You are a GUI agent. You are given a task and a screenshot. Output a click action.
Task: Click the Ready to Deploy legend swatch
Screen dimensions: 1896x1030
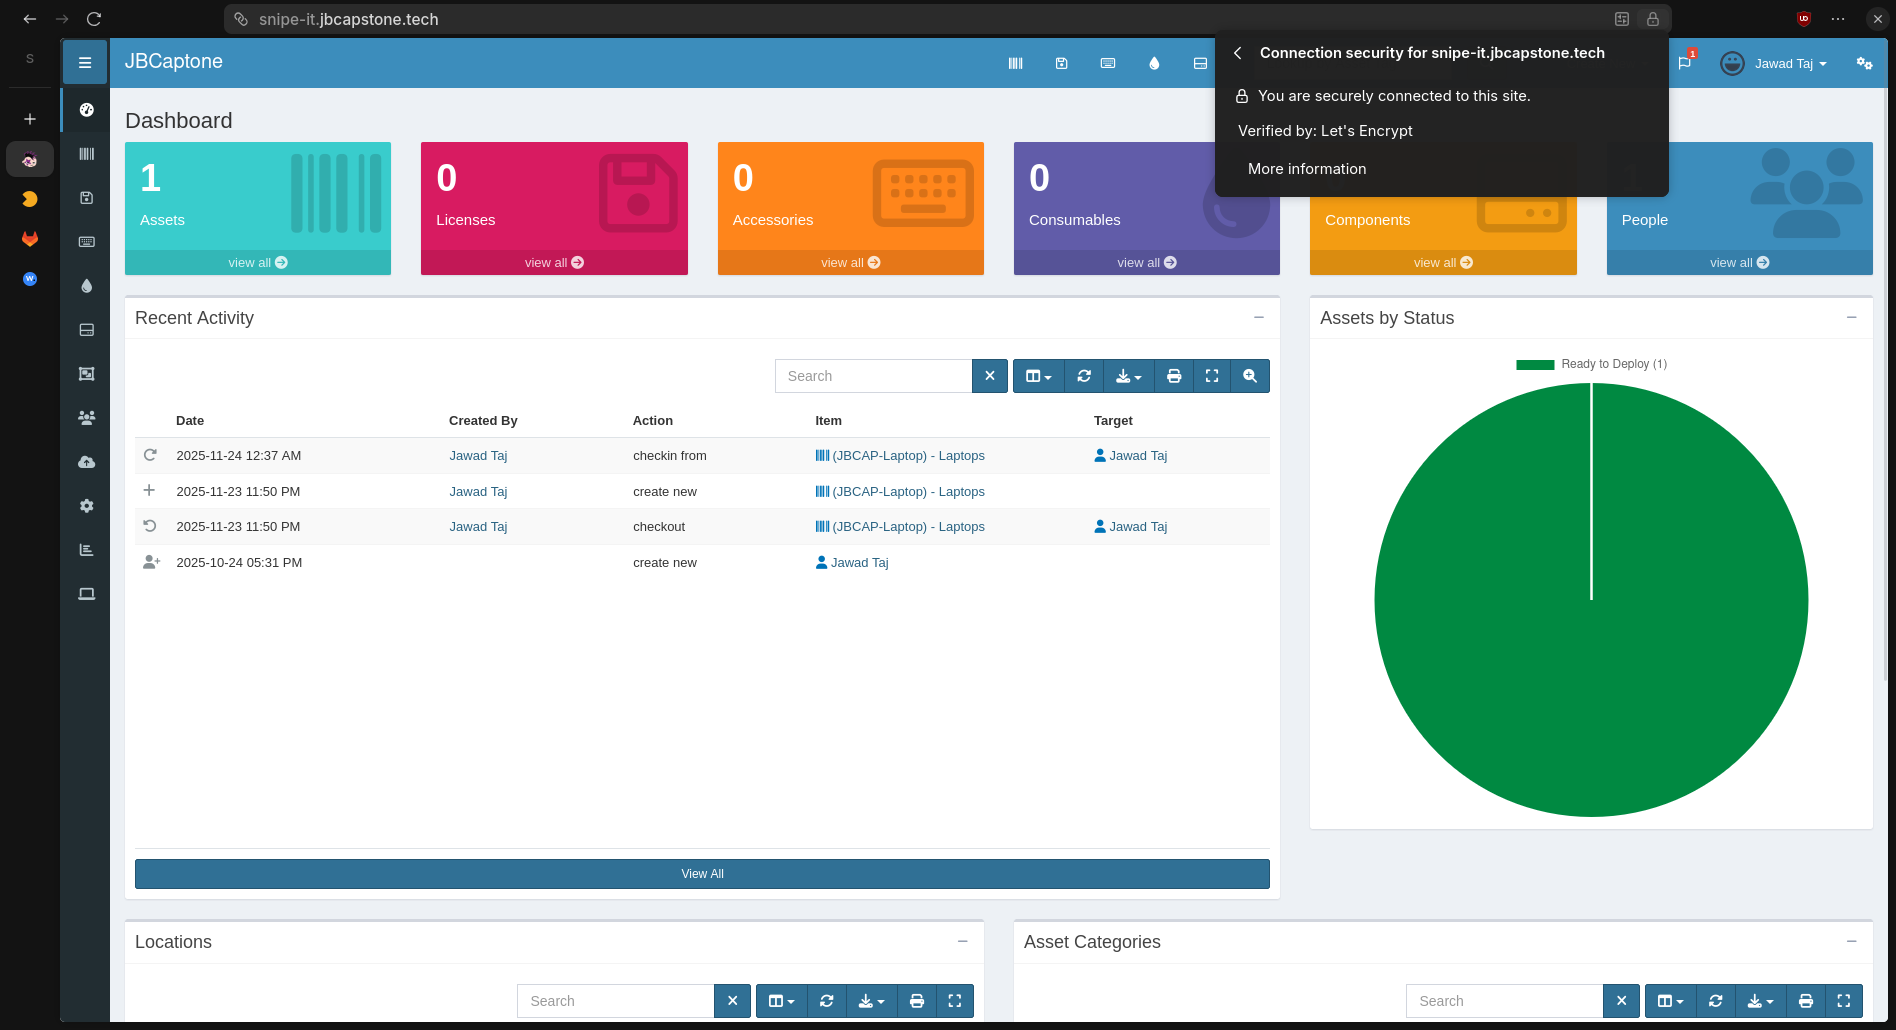[1536, 364]
